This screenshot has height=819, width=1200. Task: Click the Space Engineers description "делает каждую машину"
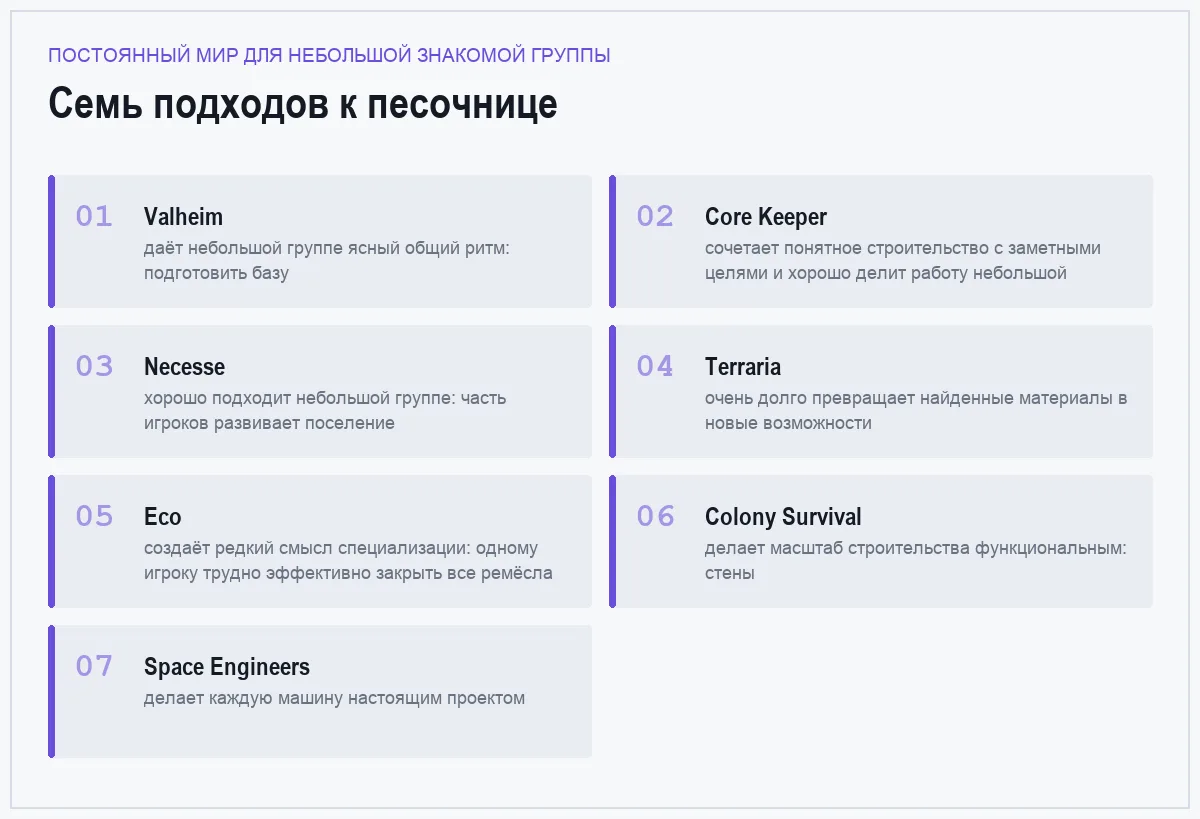[334, 698]
